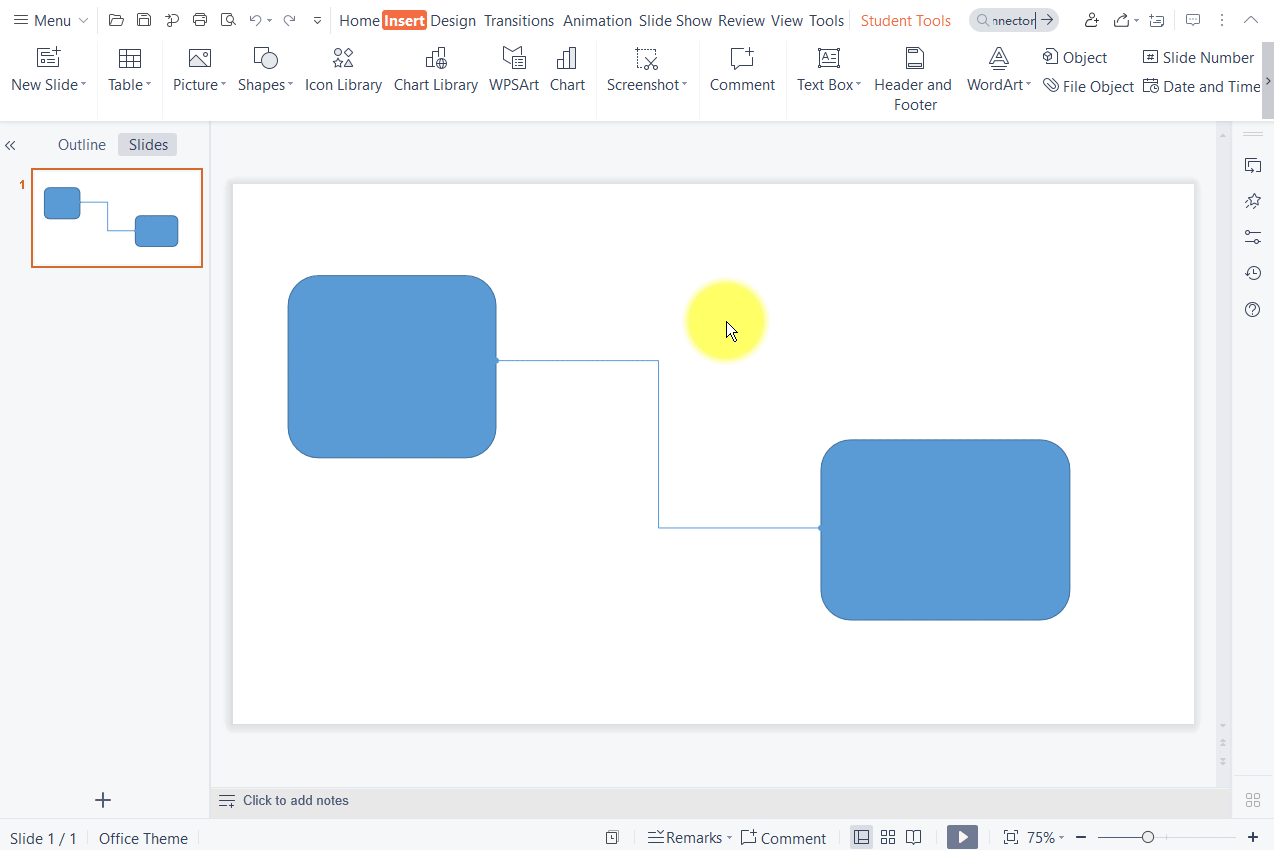Insert WPSArt decorative text
The image size is (1274, 850).
[x=513, y=70]
